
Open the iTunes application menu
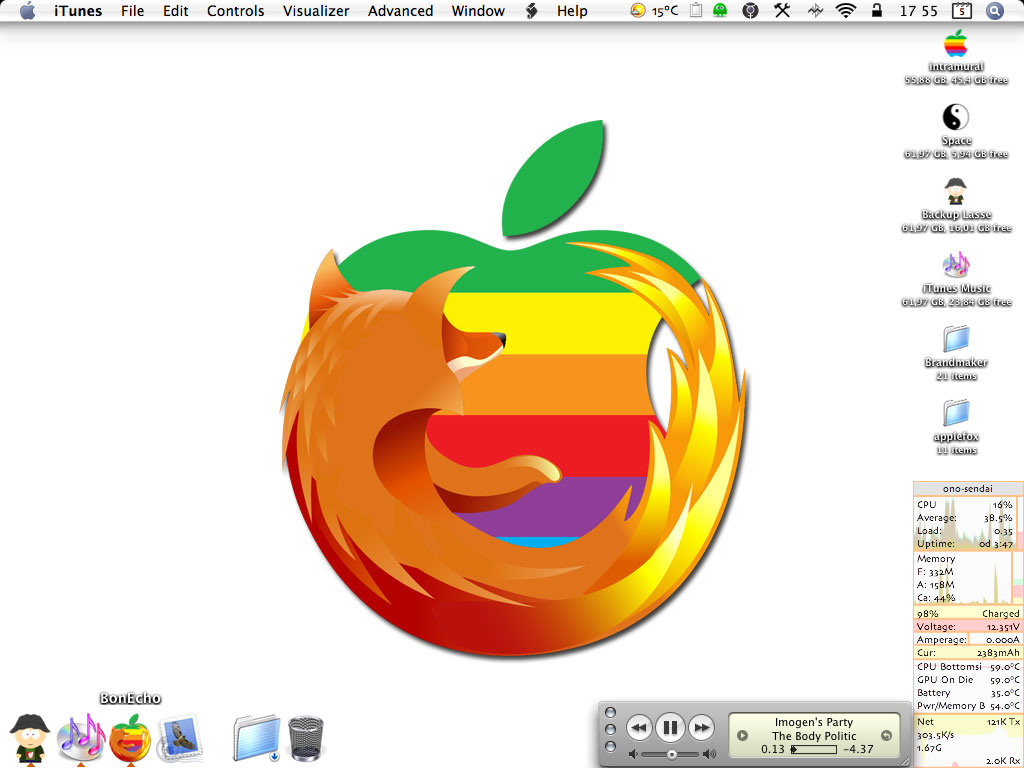pos(78,11)
